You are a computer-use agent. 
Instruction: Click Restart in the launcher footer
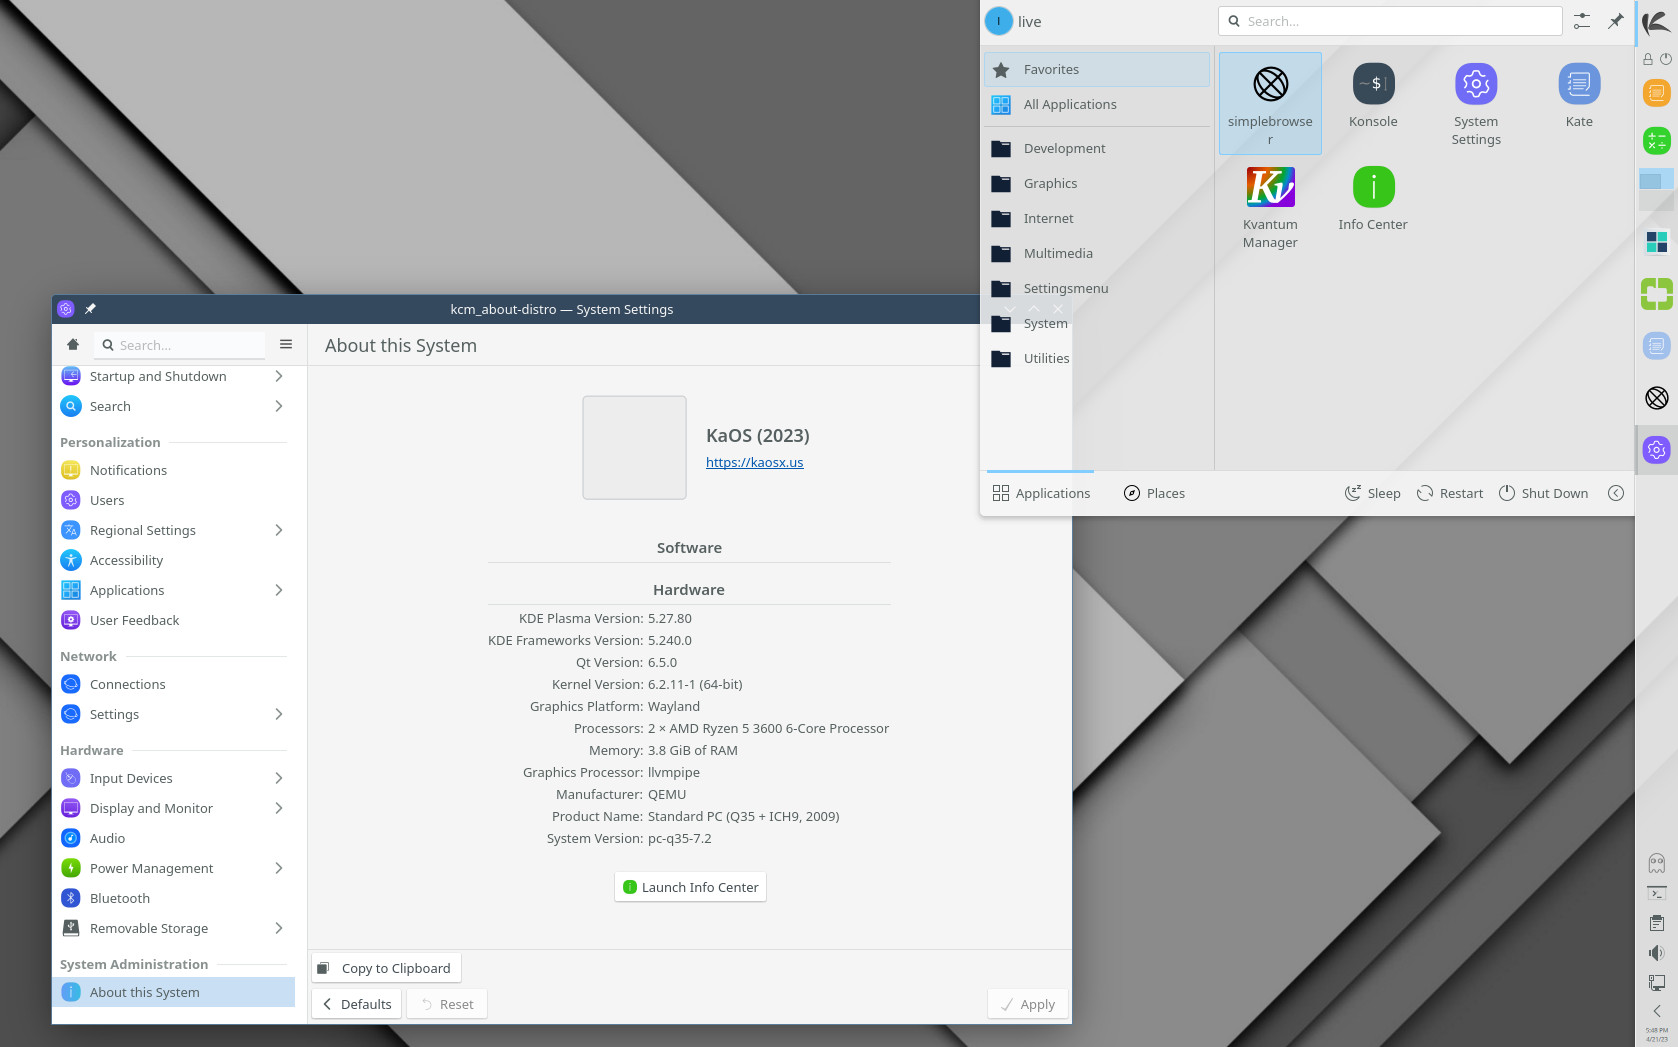point(1450,494)
